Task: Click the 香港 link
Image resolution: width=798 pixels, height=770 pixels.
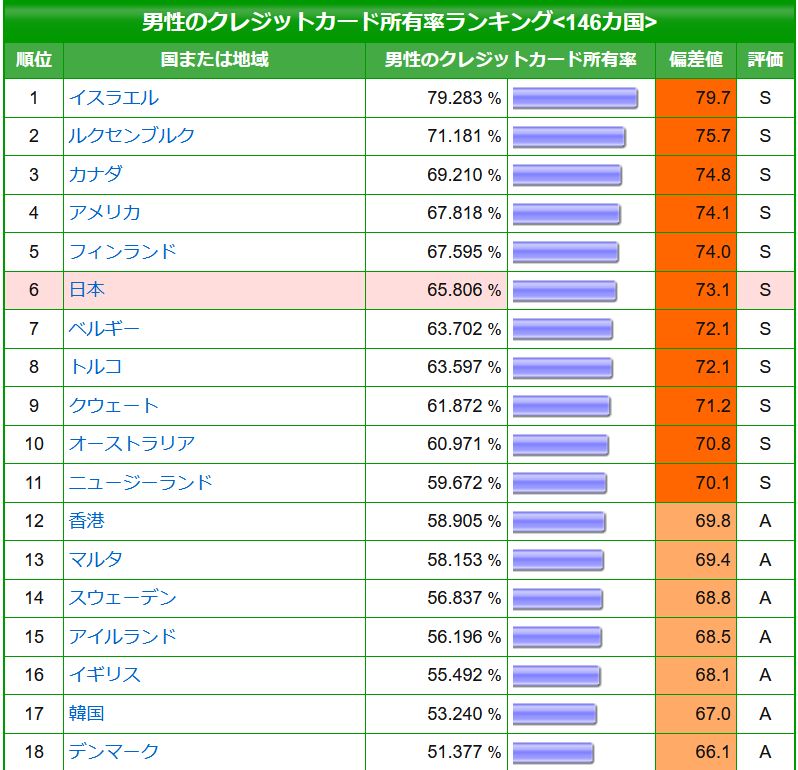Action: [86, 521]
